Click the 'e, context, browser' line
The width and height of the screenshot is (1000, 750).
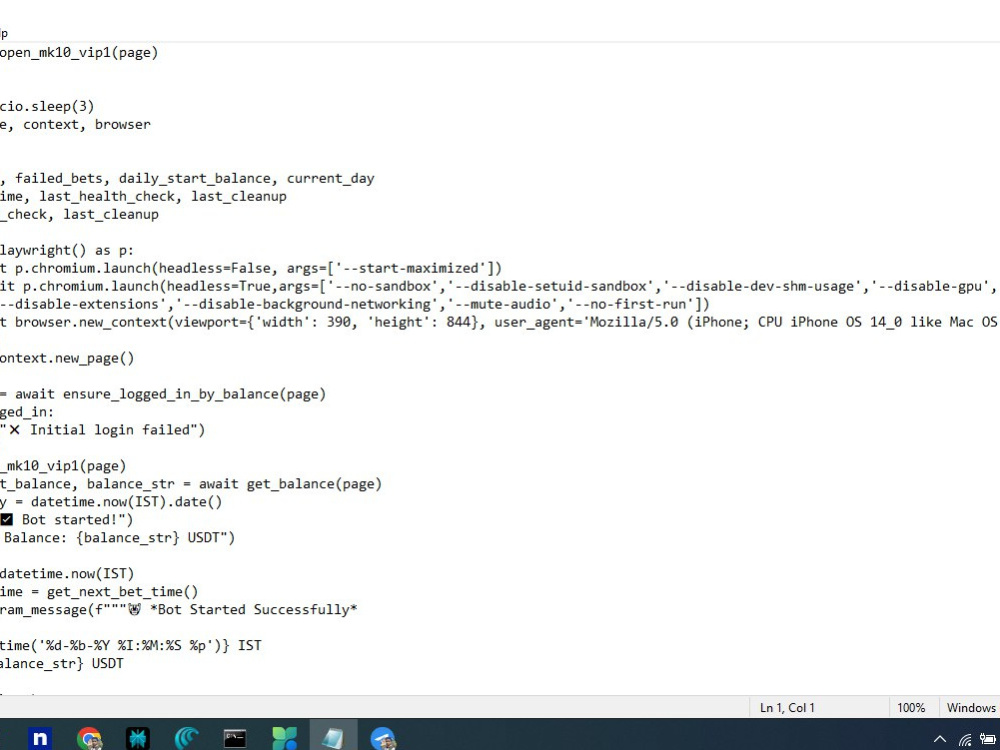click(75, 124)
